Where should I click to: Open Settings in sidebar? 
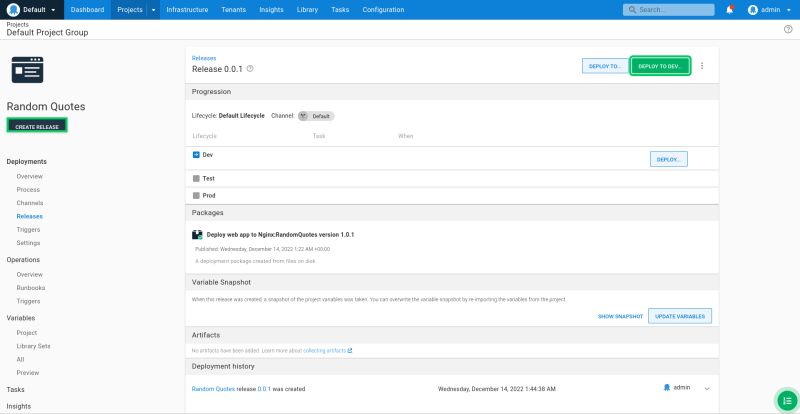tap(28, 243)
